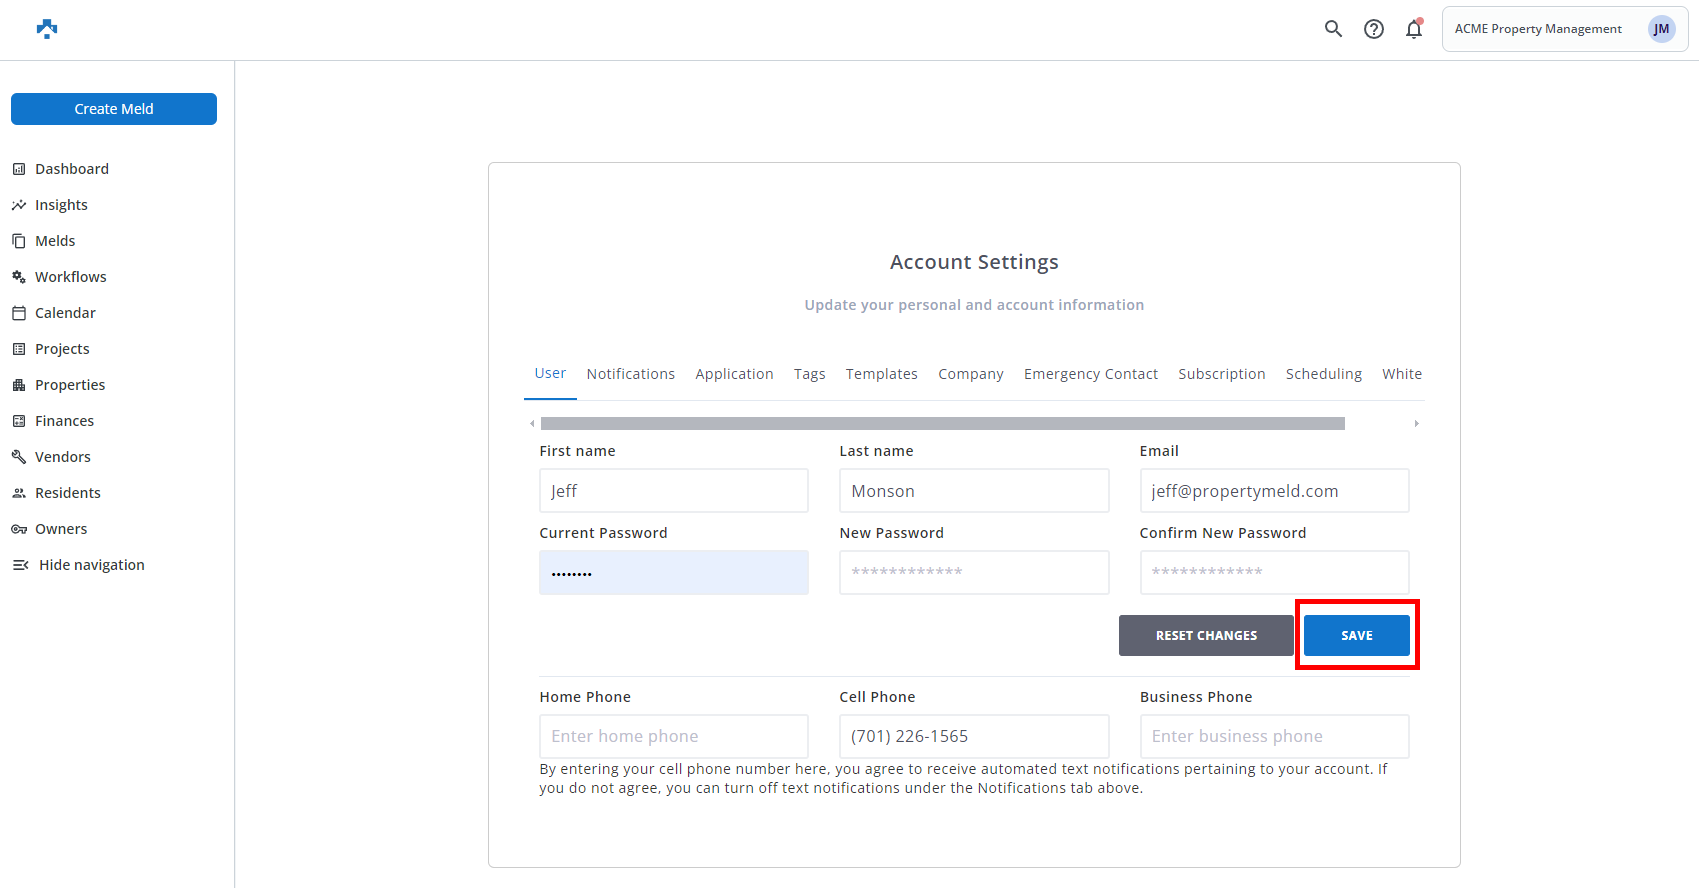Click the Property Meld logo icon

click(46, 29)
